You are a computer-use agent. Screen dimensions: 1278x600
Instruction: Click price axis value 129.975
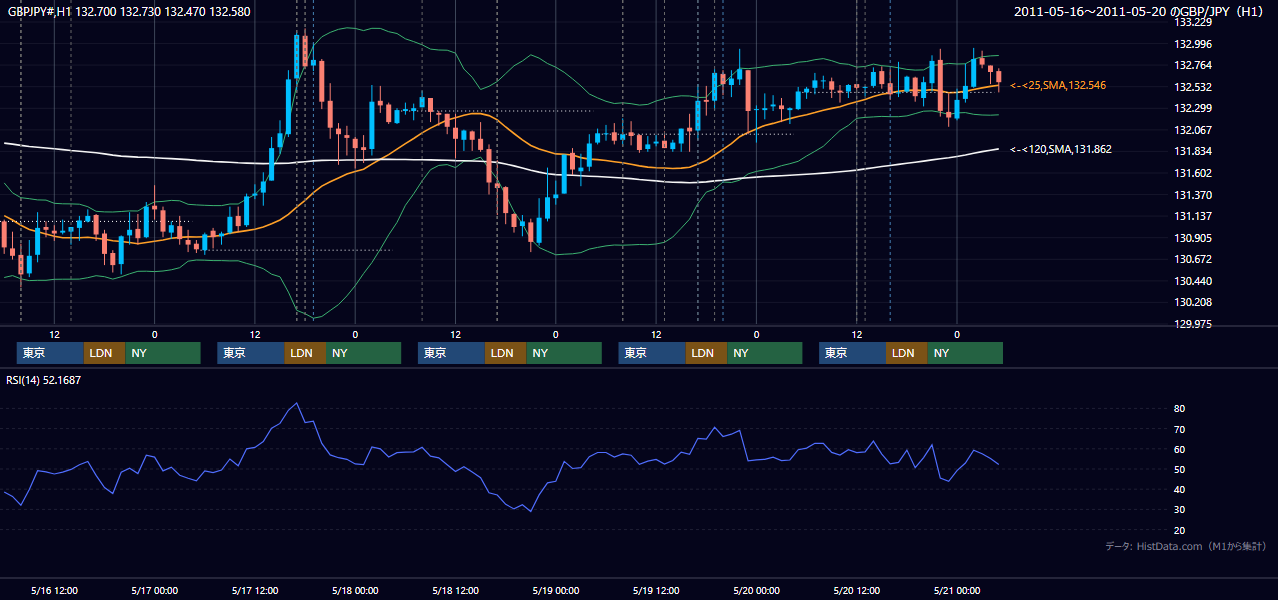click(x=1192, y=324)
